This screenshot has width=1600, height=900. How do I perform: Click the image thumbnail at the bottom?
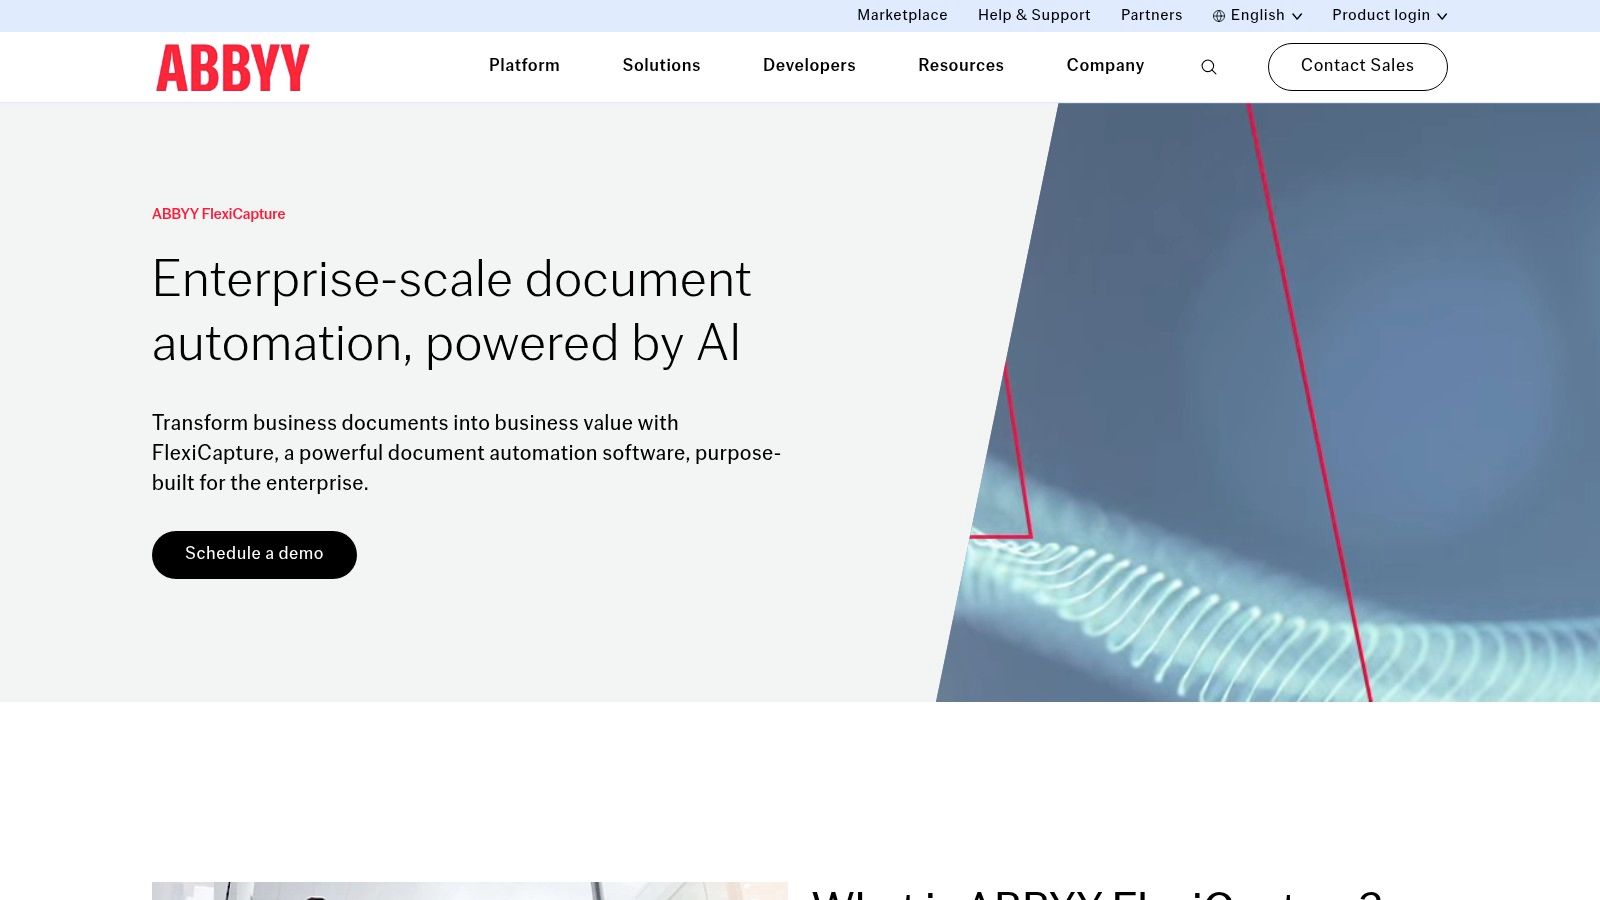coord(470,892)
